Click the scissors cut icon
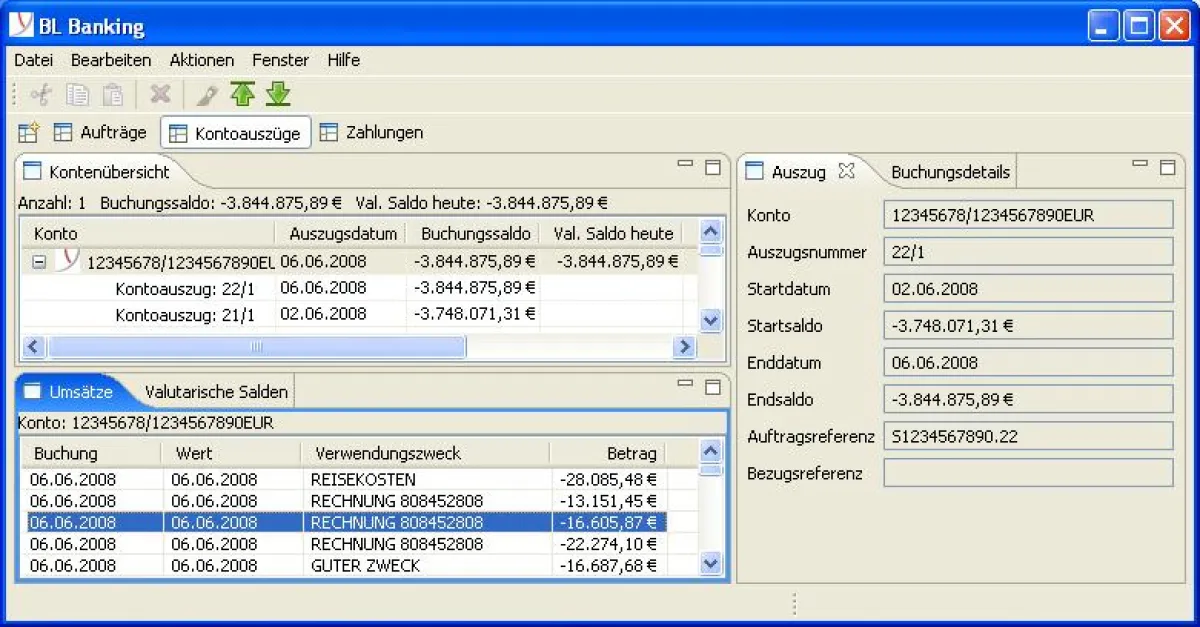 coord(41,95)
